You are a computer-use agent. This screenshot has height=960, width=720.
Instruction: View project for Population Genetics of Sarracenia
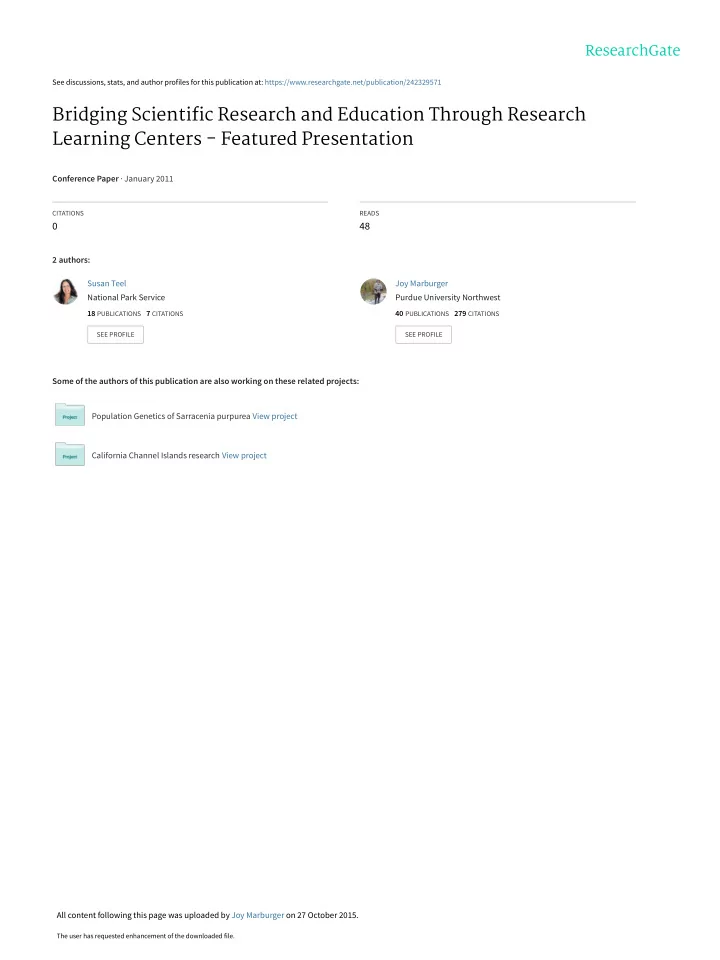point(275,416)
